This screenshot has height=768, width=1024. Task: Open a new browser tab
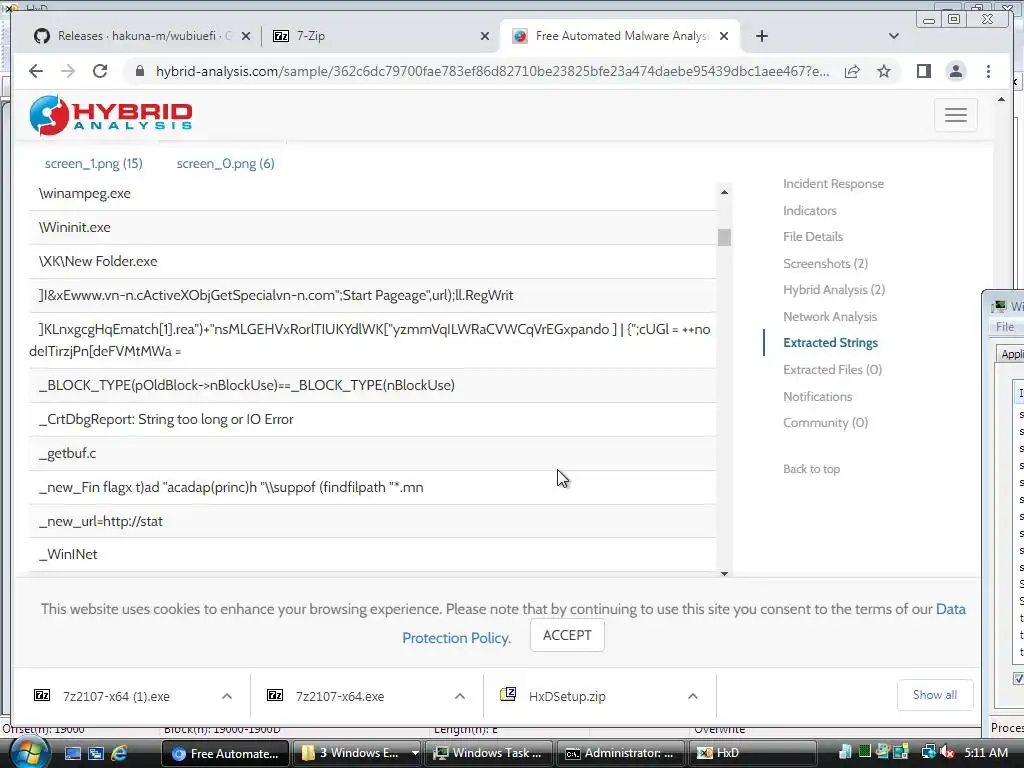761,36
